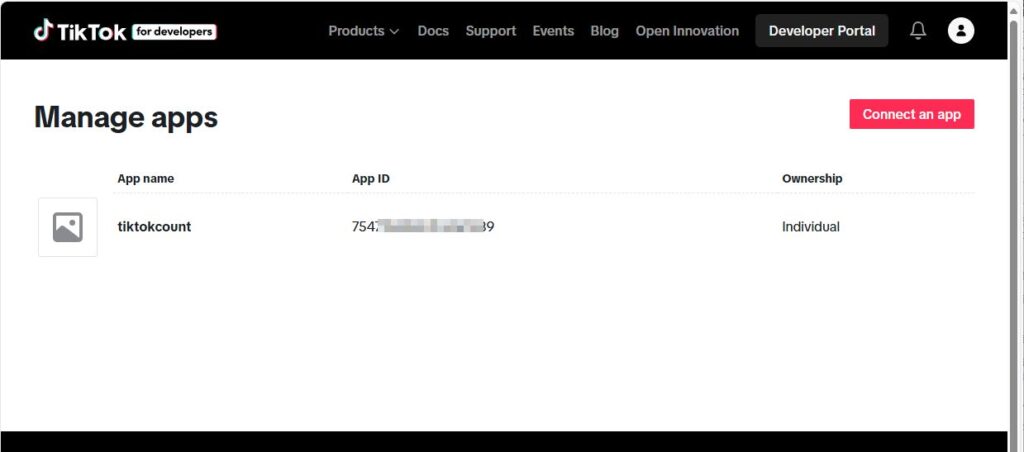The image size is (1024, 452).
Task: Open the user profile avatar menu
Action: coord(960,31)
